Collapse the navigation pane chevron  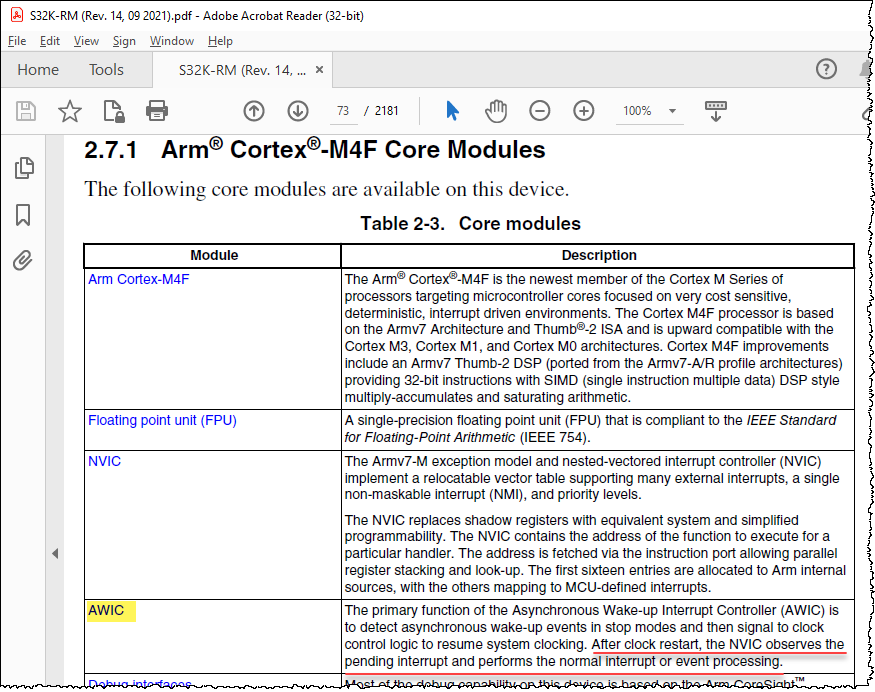tap(56, 553)
